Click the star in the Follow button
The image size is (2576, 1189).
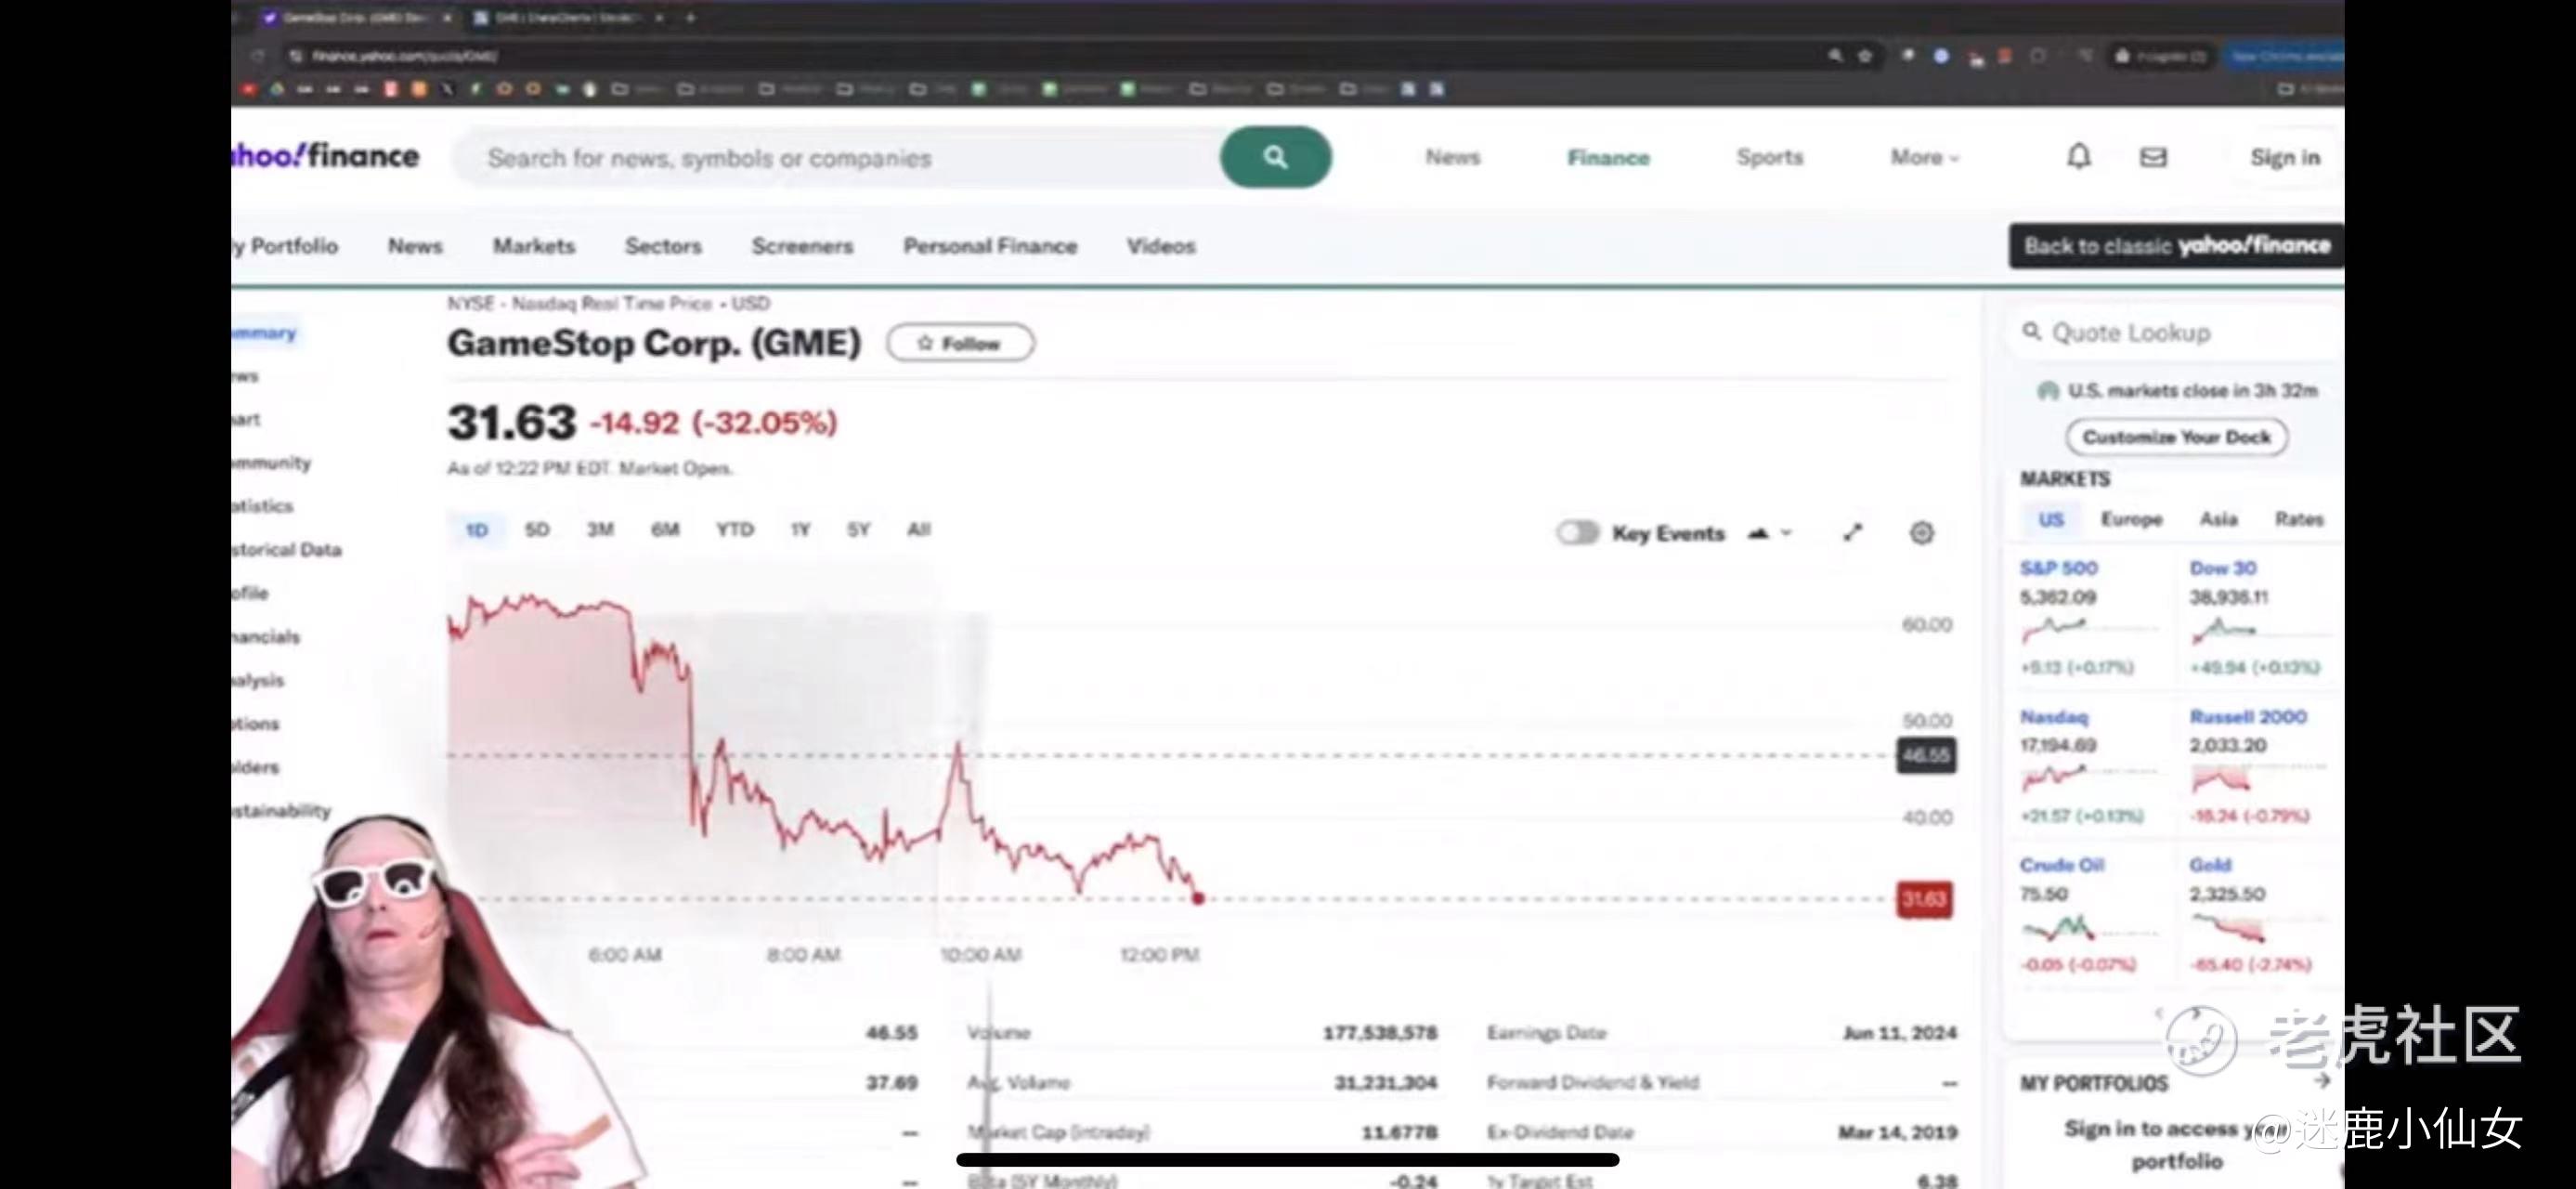[925, 343]
